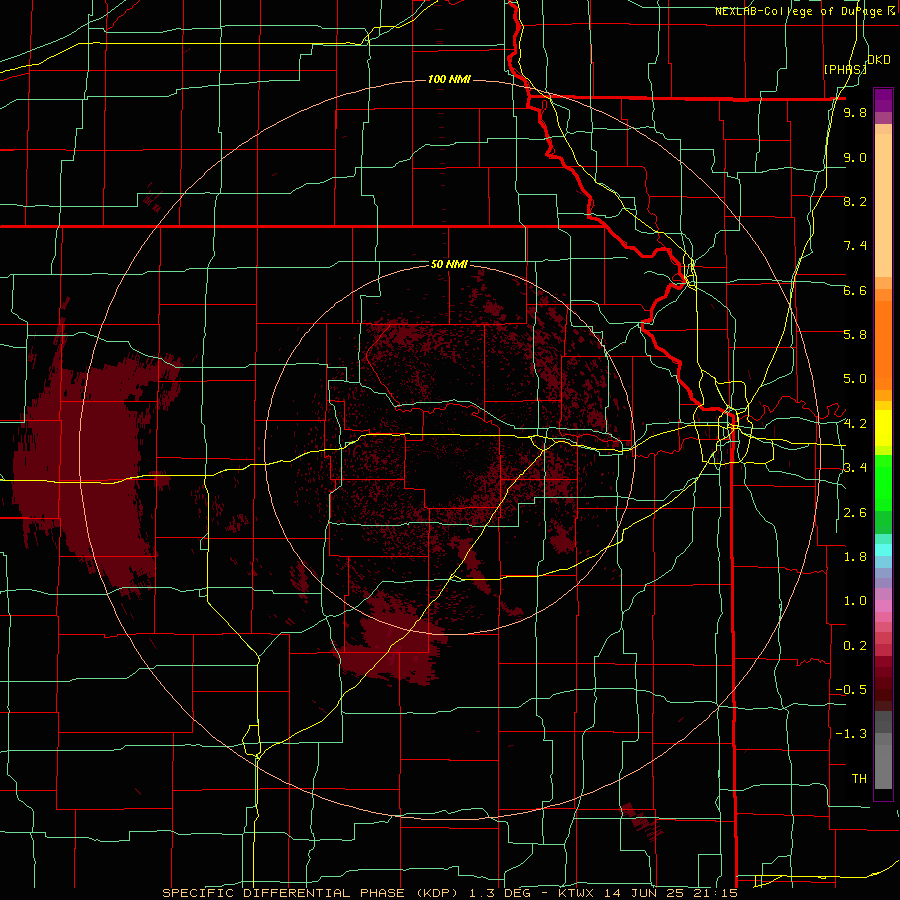The image size is (900, 900).
Task: Click the -1.3 value on the scale
Action: [851, 734]
